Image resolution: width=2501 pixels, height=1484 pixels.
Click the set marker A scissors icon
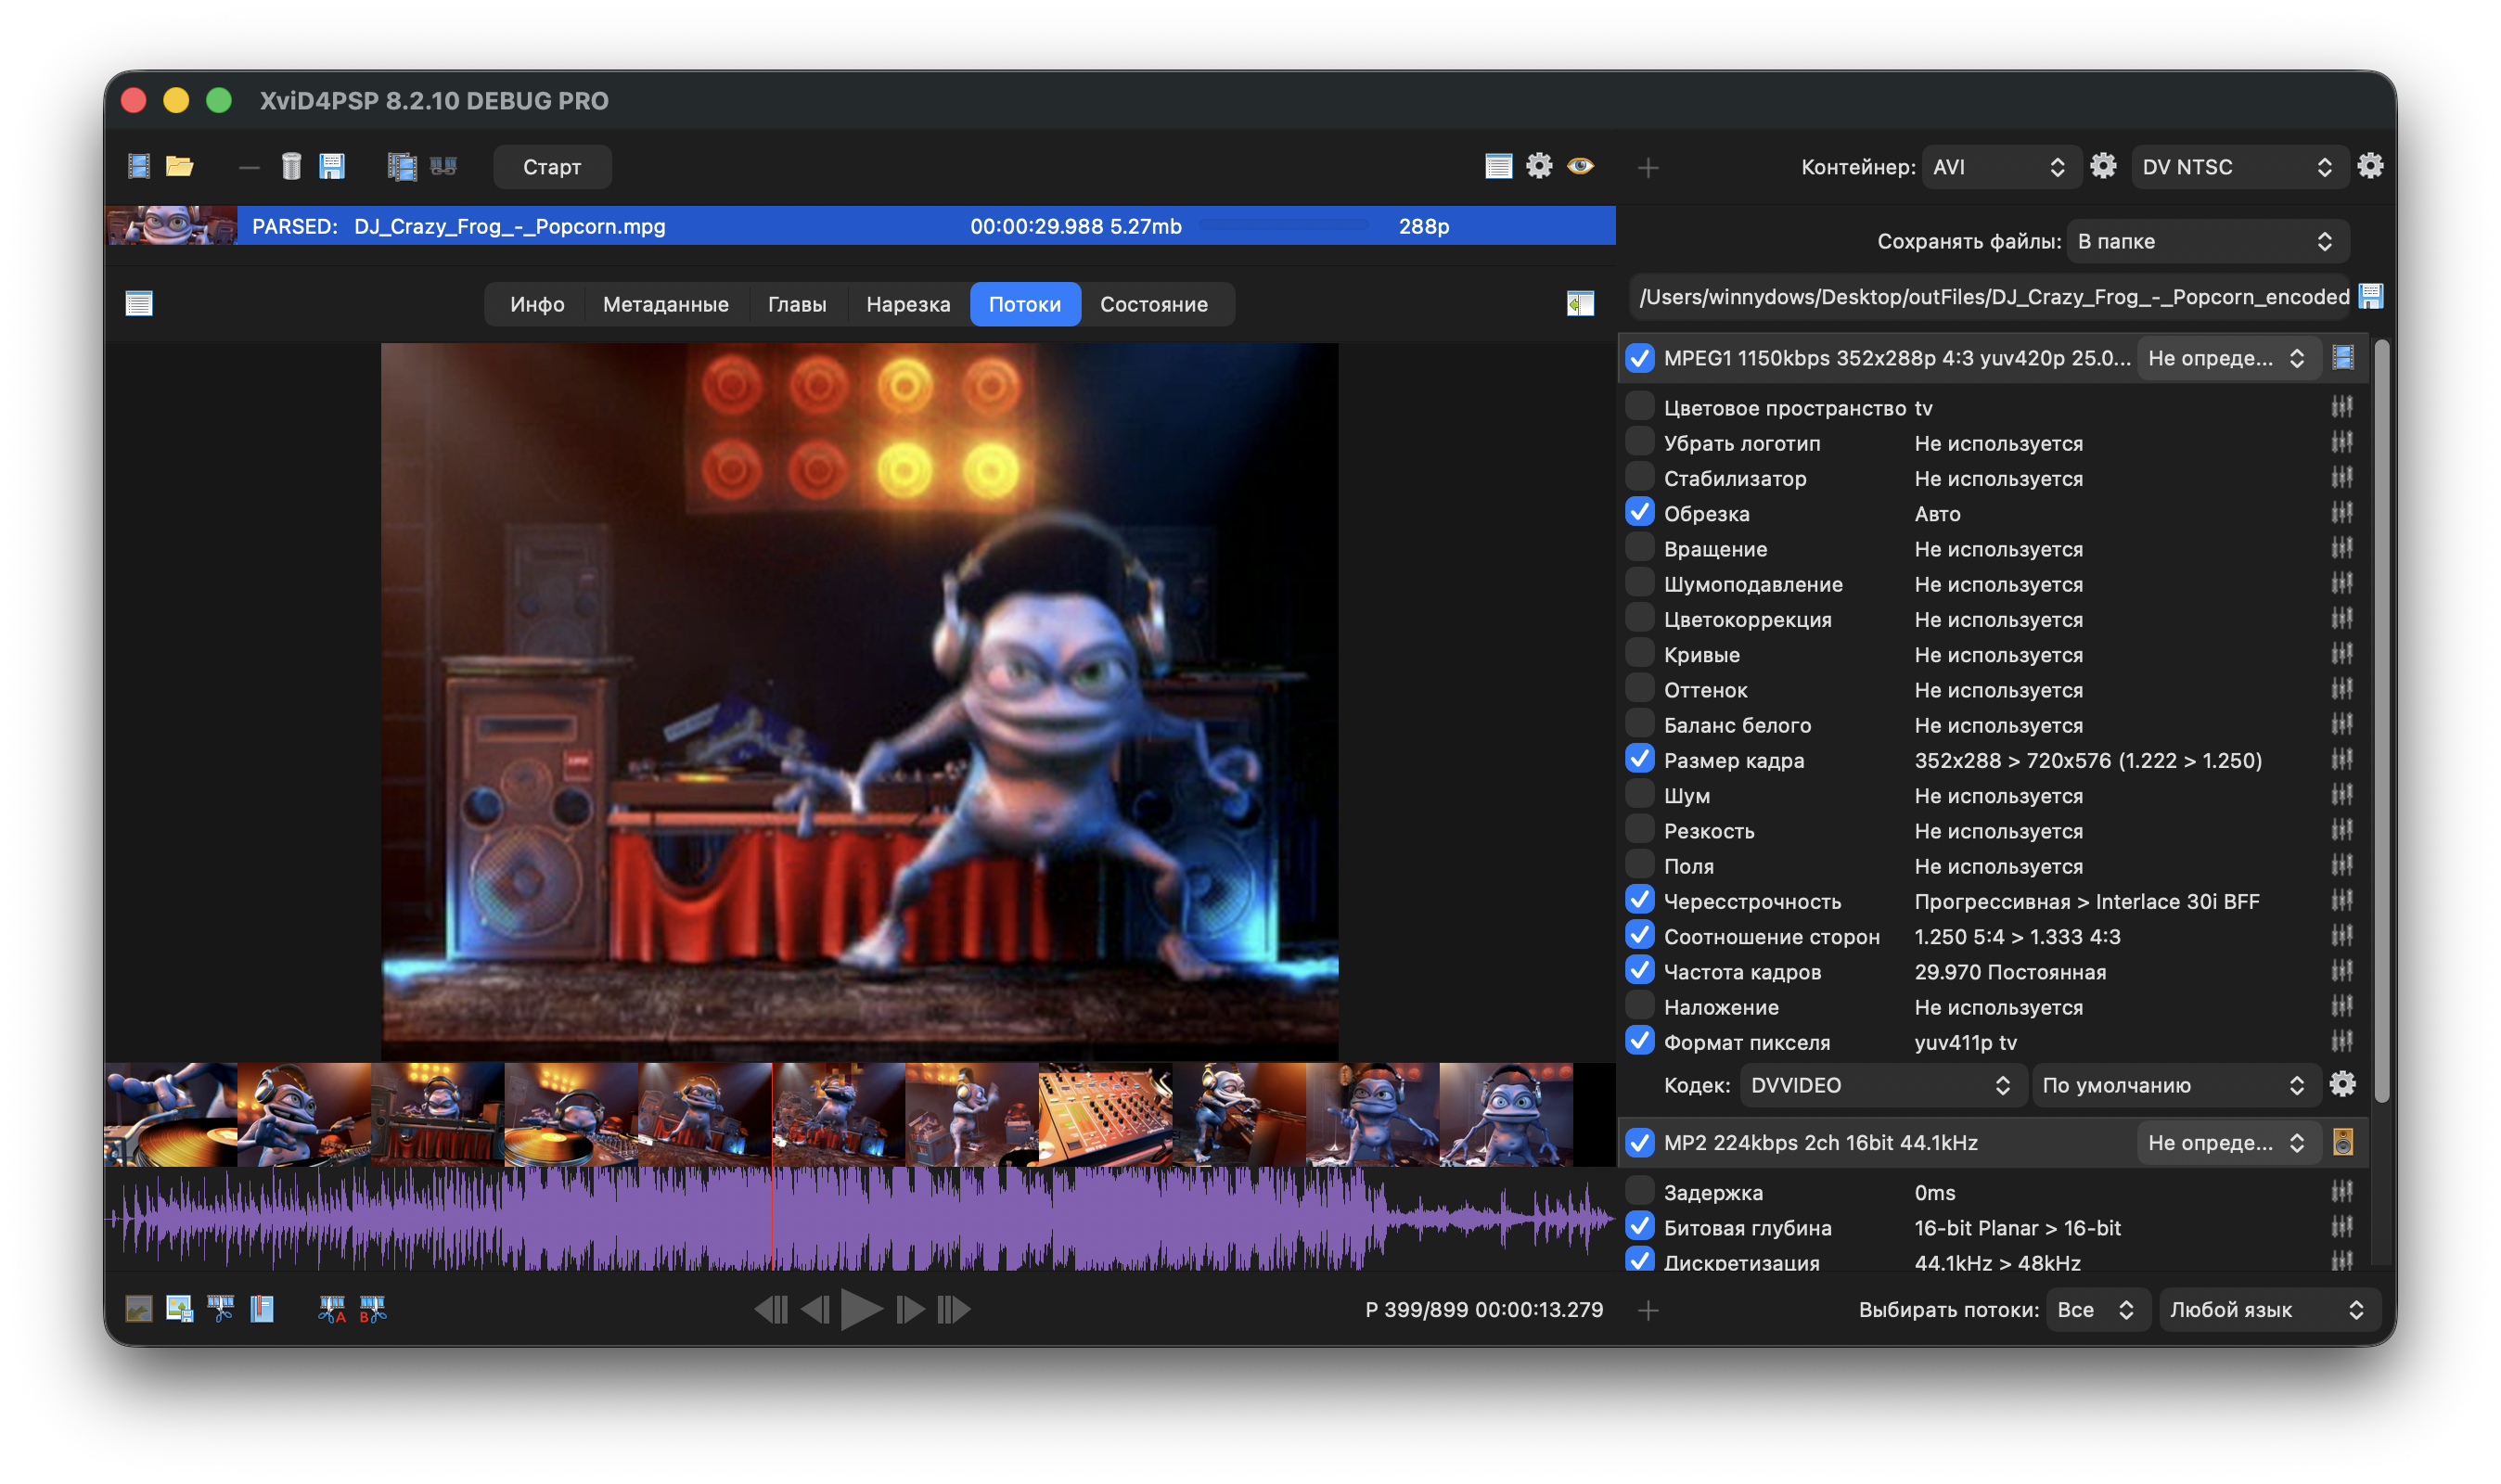331,1309
